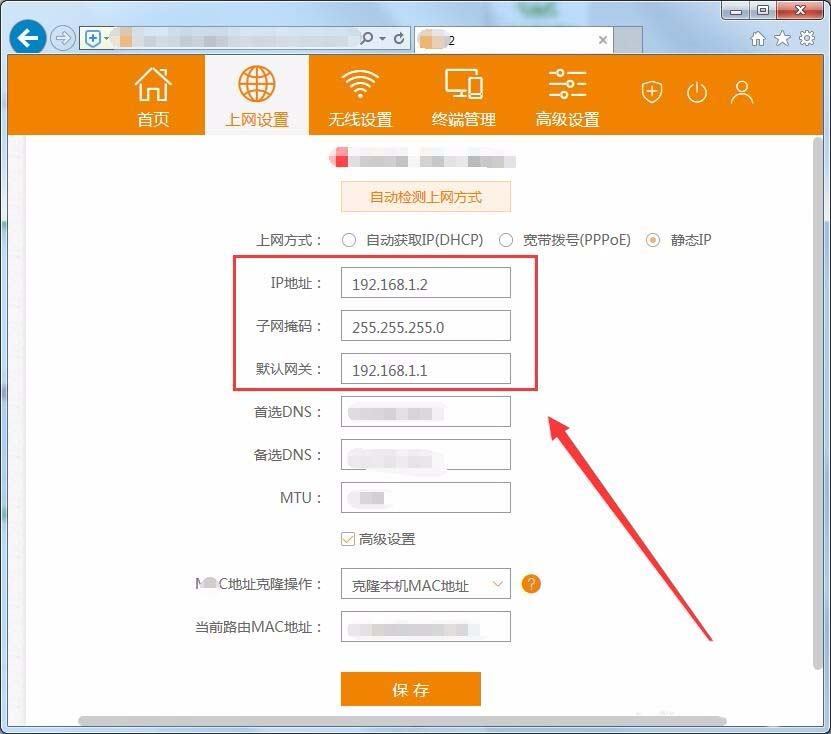Open the security shield icon

[651, 92]
